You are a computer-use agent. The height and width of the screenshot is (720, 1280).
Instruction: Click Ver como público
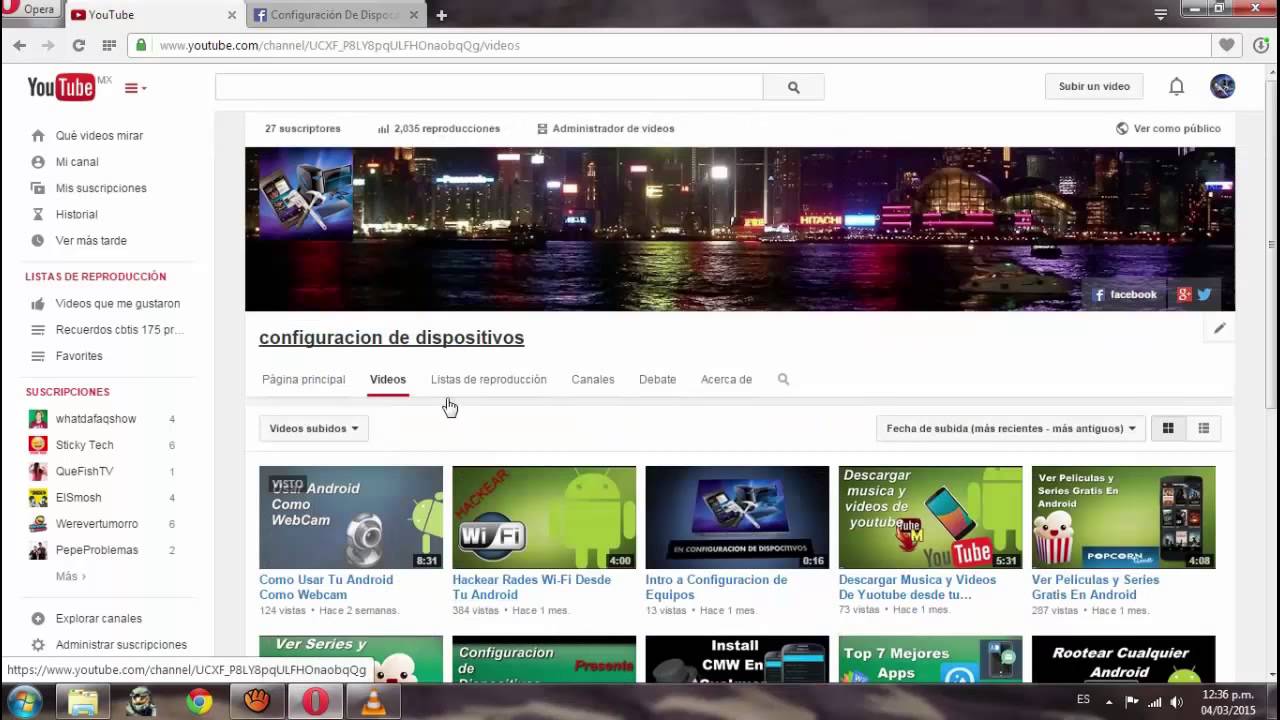tap(1168, 128)
